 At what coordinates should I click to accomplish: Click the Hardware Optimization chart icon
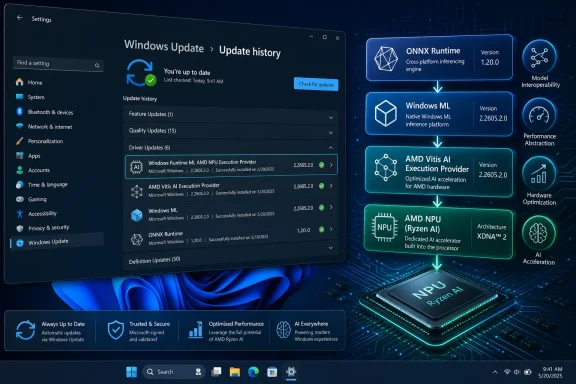click(x=539, y=174)
